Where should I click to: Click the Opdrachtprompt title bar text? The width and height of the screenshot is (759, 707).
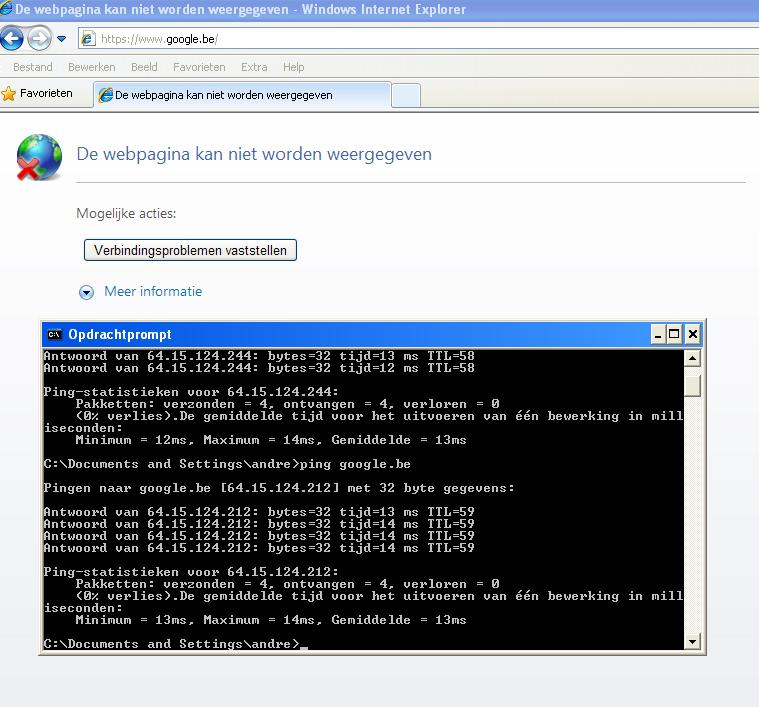(120, 334)
